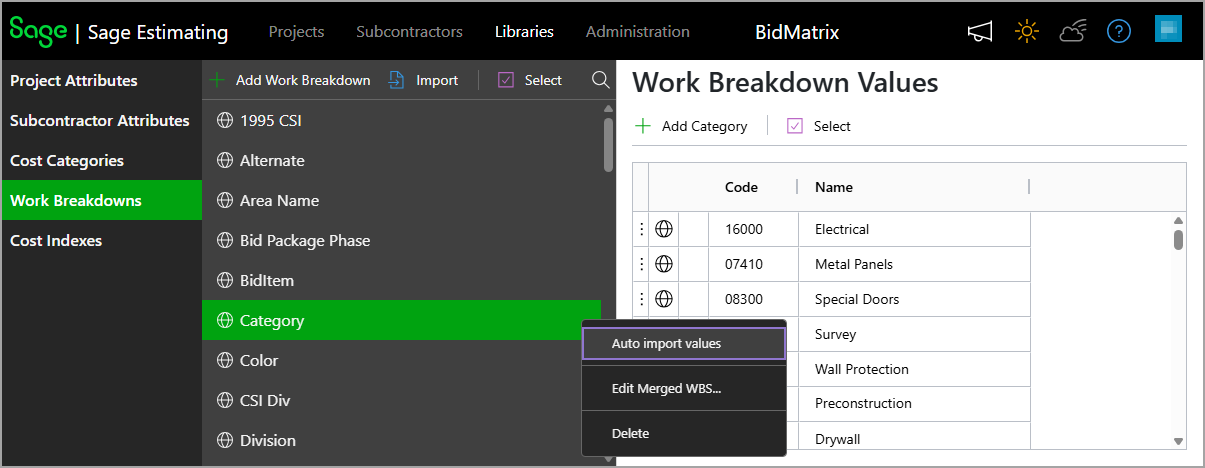Viewport: 1205px width, 468px height.
Task: Choose Delete from context menu
Action: click(684, 434)
